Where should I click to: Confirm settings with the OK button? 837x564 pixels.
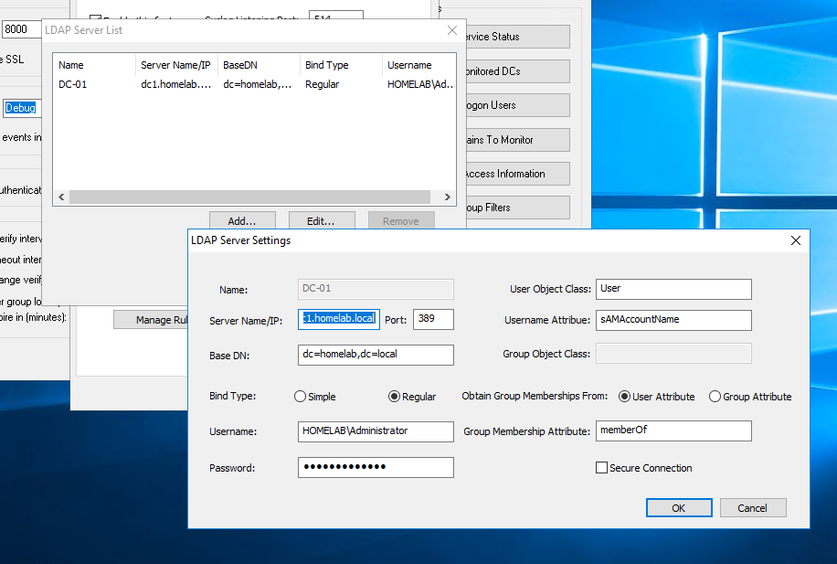(x=678, y=508)
